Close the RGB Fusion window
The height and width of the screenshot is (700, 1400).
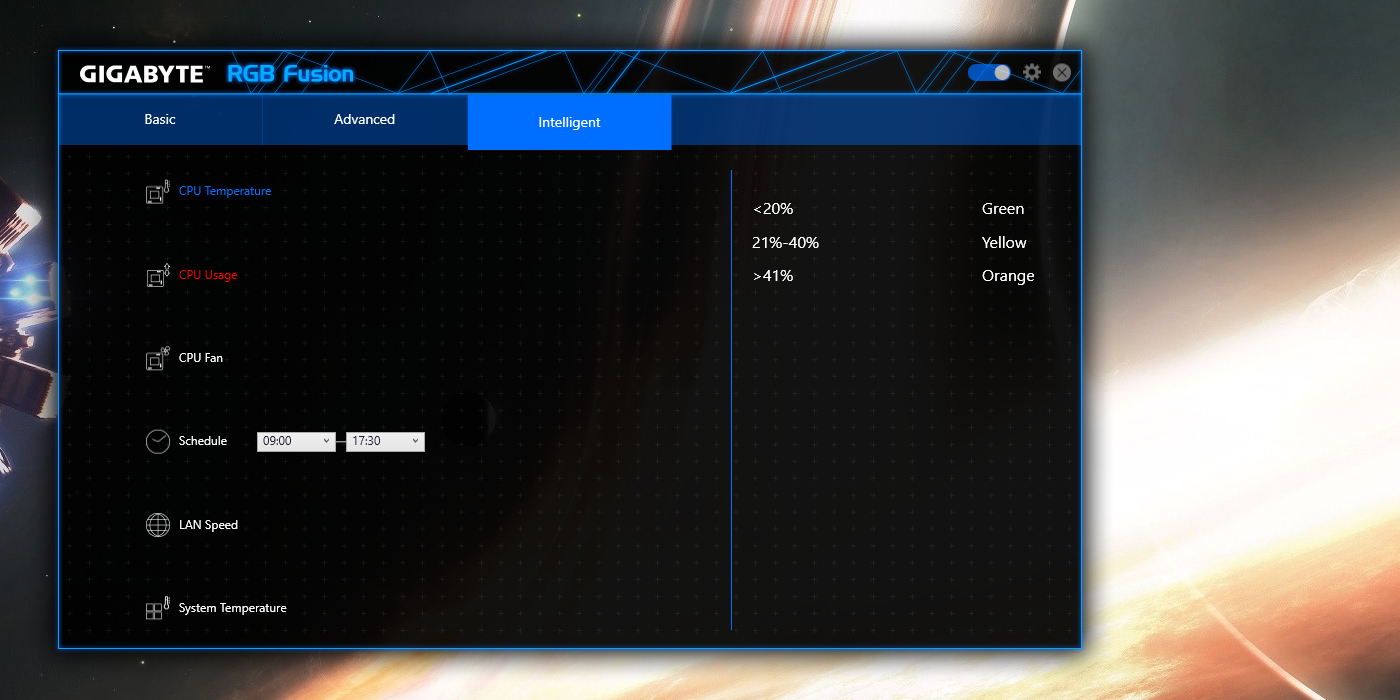[1062, 73]
